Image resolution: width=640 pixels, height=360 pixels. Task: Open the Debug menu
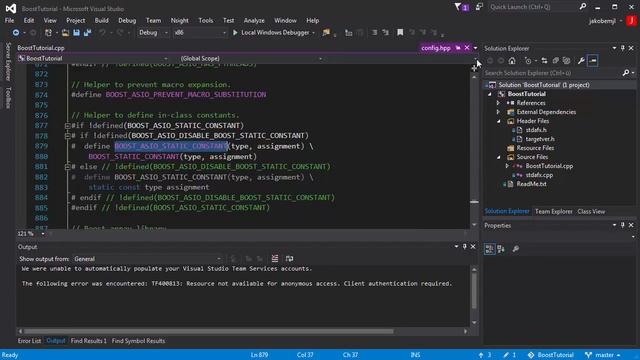127,20
